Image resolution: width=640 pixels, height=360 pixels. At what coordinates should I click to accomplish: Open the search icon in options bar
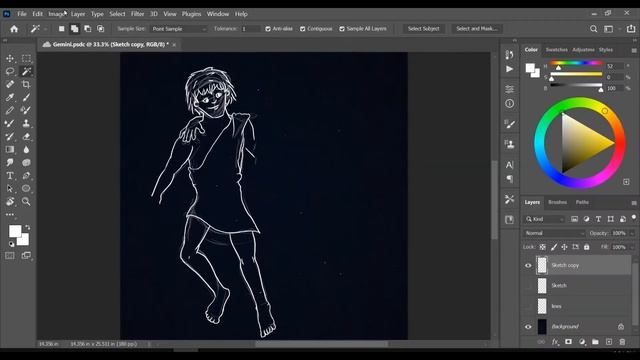click(x=593, y=29)
